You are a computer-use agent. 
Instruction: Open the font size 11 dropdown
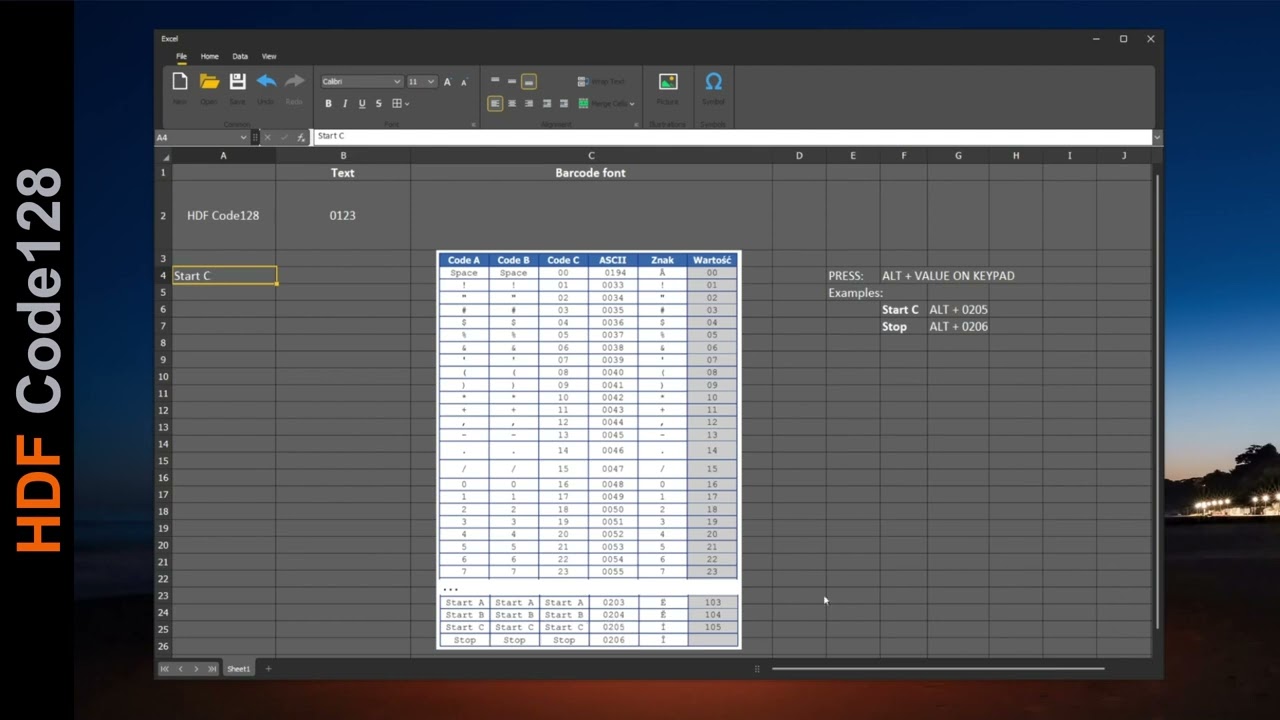pos(431,82)
